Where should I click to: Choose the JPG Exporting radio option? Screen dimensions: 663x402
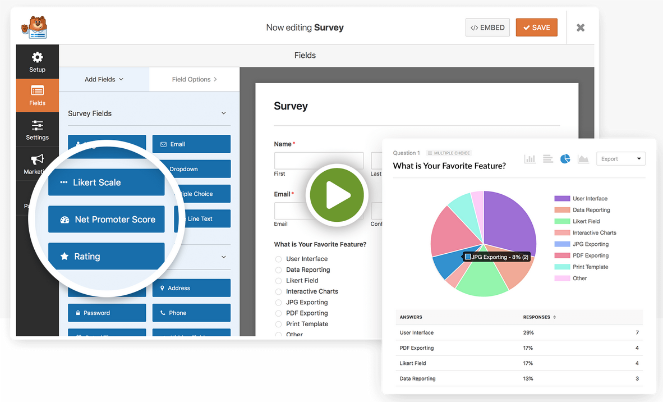278,303
